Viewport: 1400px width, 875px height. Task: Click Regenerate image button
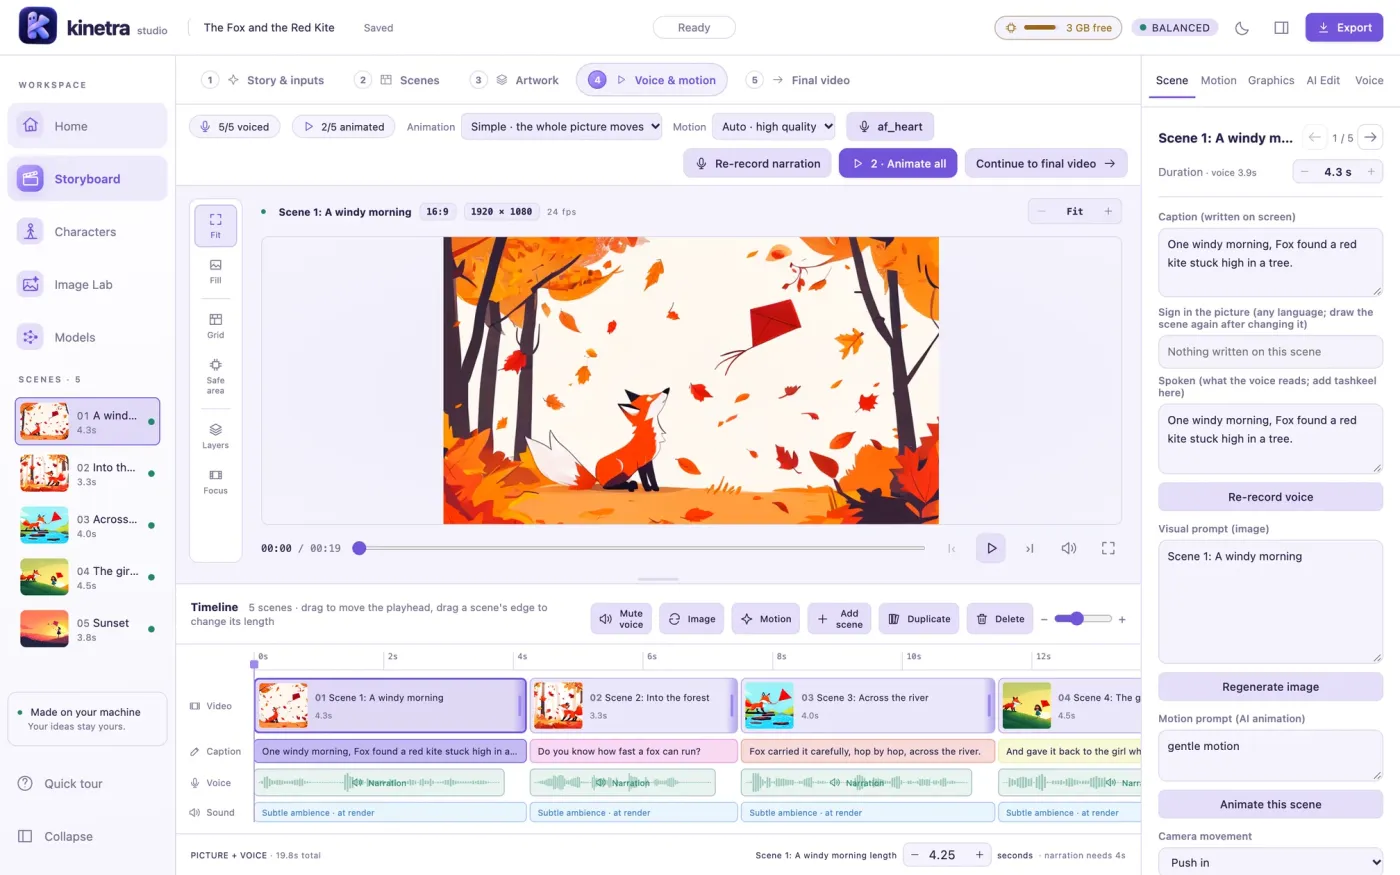[1270, 687]
